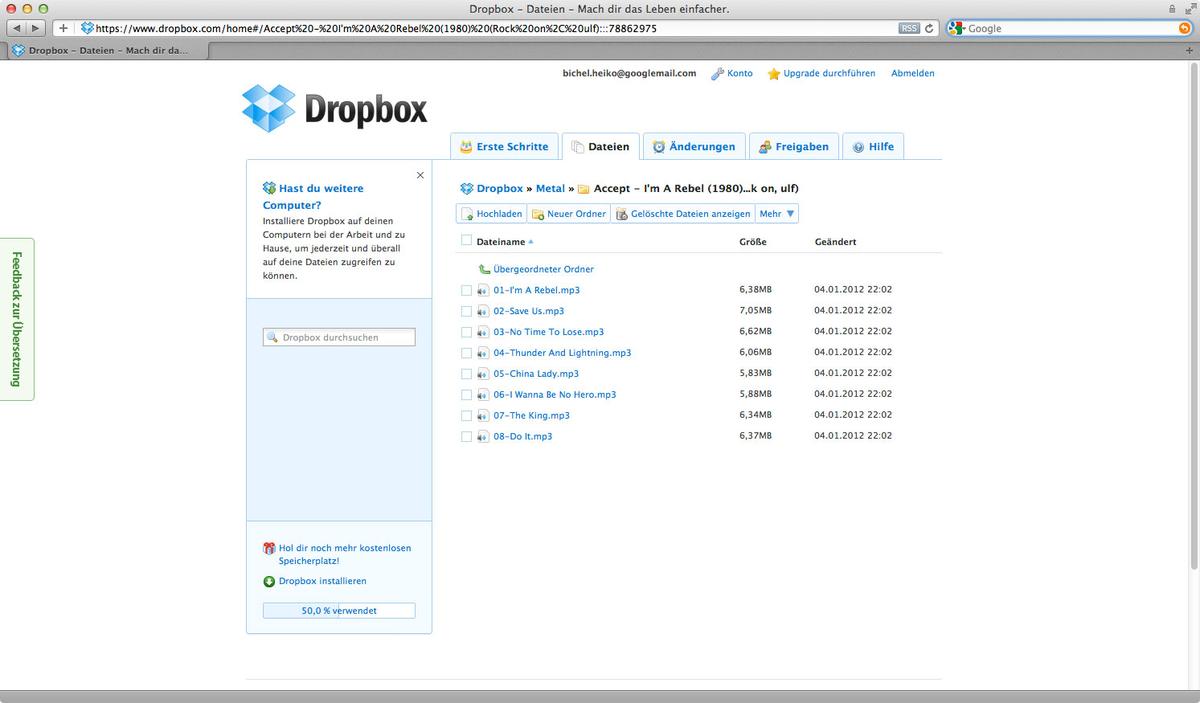Click the RSS badge in address bar
Viewport: 1200px width, 703px height.
(909, 28)
